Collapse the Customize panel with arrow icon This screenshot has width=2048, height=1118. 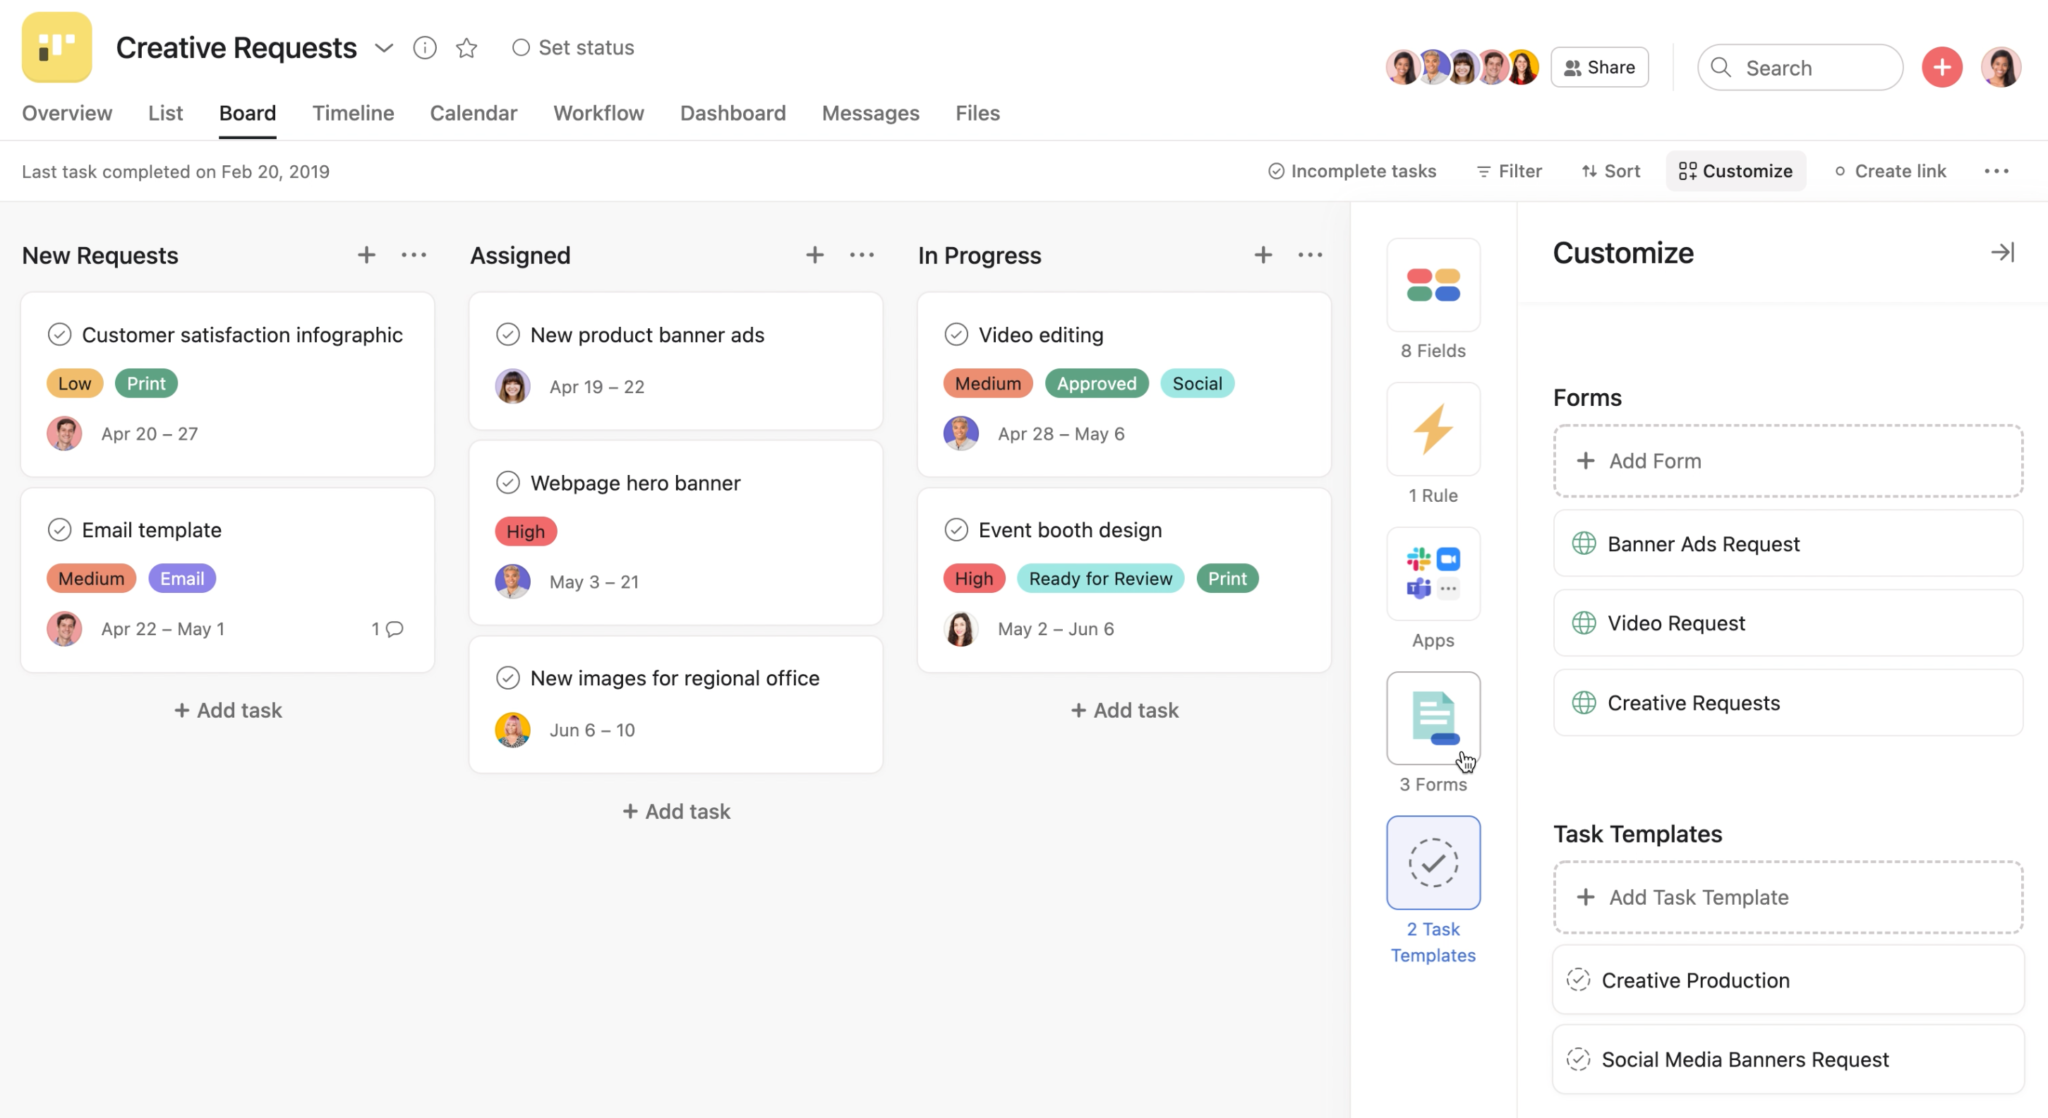point(2002,252)
